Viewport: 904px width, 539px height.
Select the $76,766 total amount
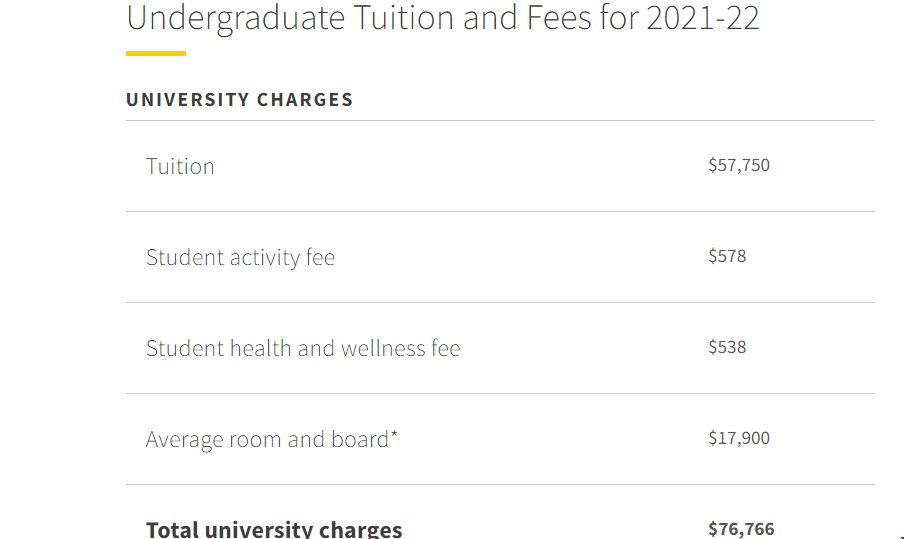[741, 529]
